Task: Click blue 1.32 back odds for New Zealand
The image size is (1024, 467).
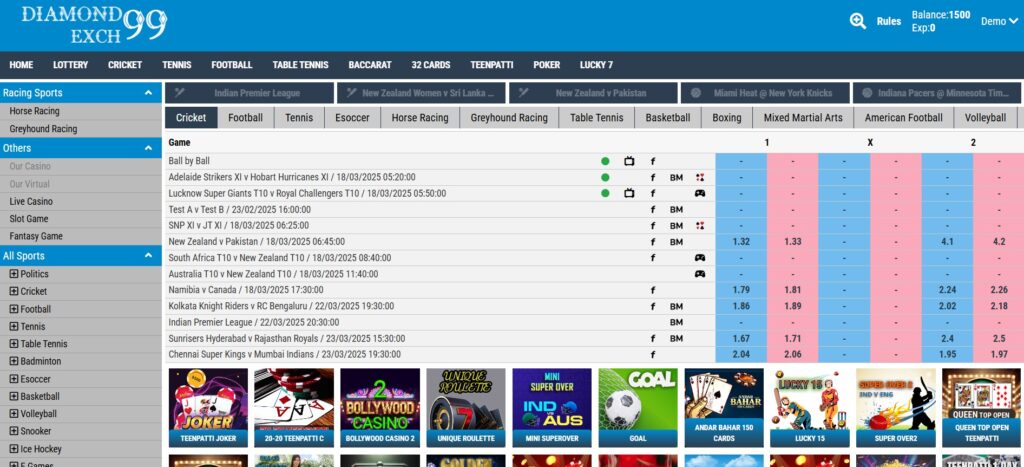Action: [x=741, y=242]
